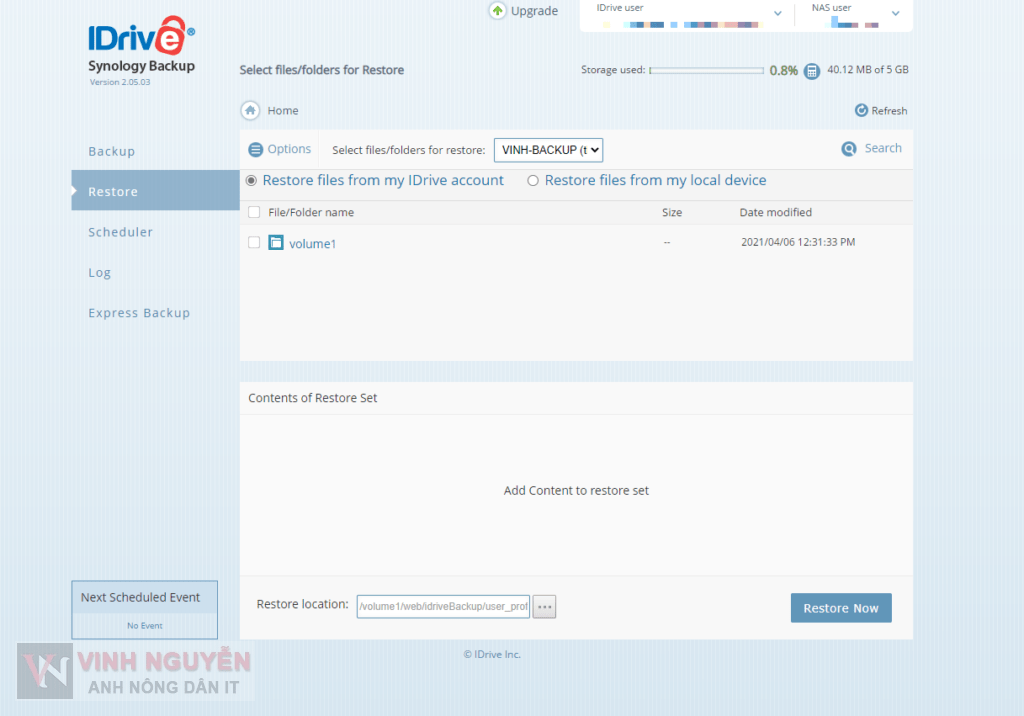Tick the volume1 checkbox

(x=254, y=243)
